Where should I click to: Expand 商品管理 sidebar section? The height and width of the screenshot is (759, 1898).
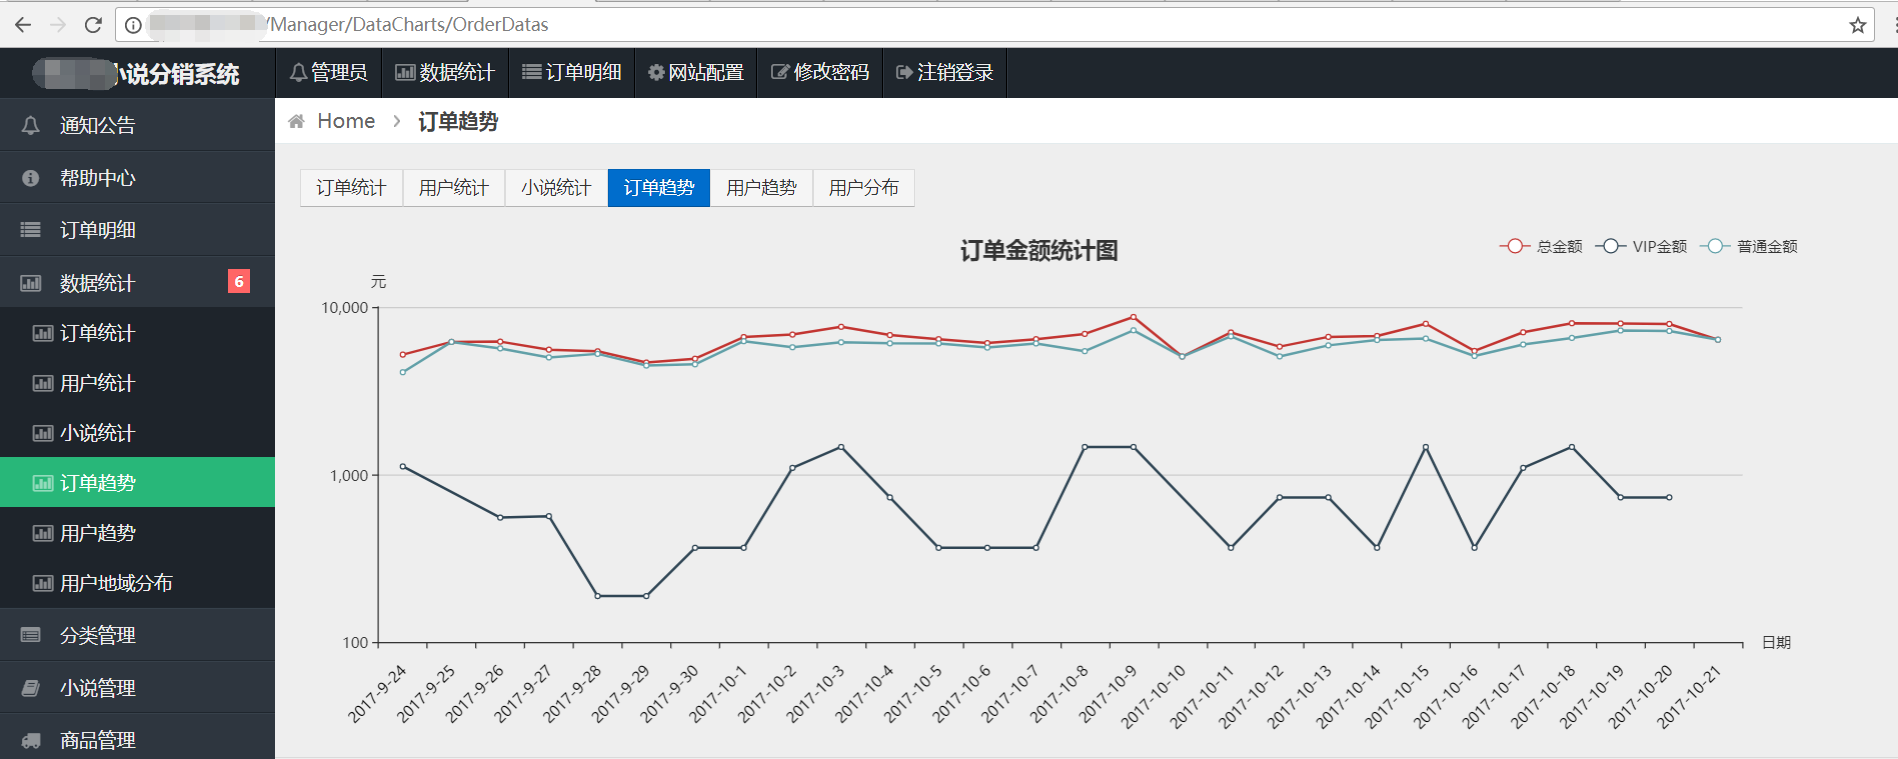[x=137, y=739]
